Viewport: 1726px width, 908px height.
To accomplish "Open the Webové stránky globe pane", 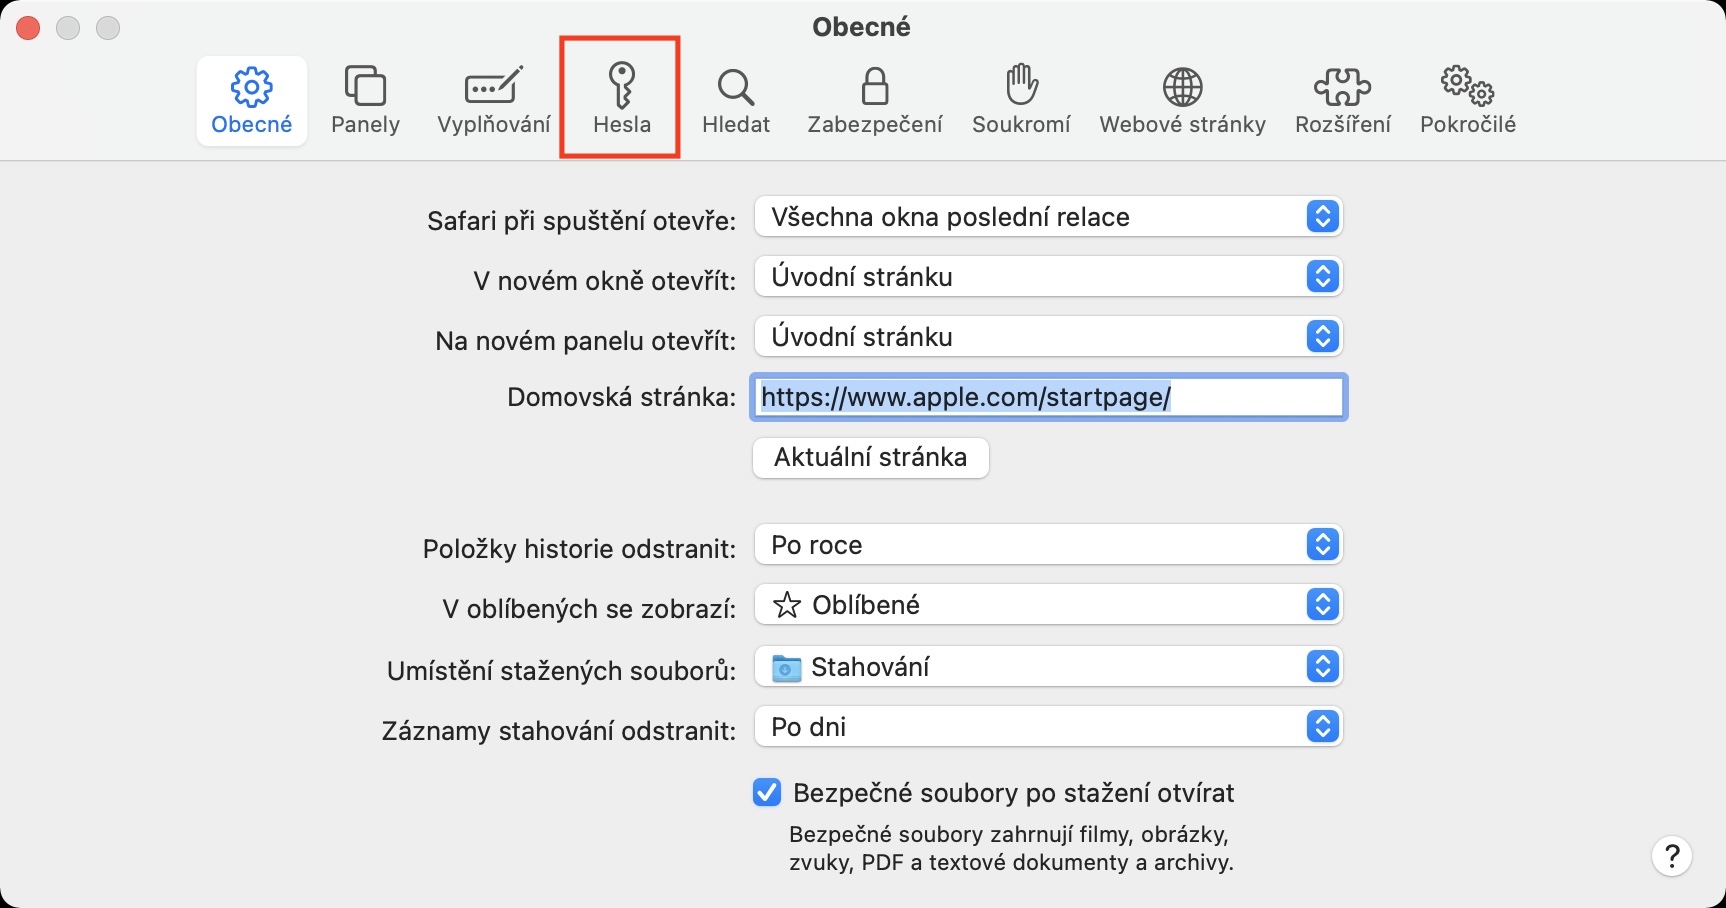I will (1182, 98).
